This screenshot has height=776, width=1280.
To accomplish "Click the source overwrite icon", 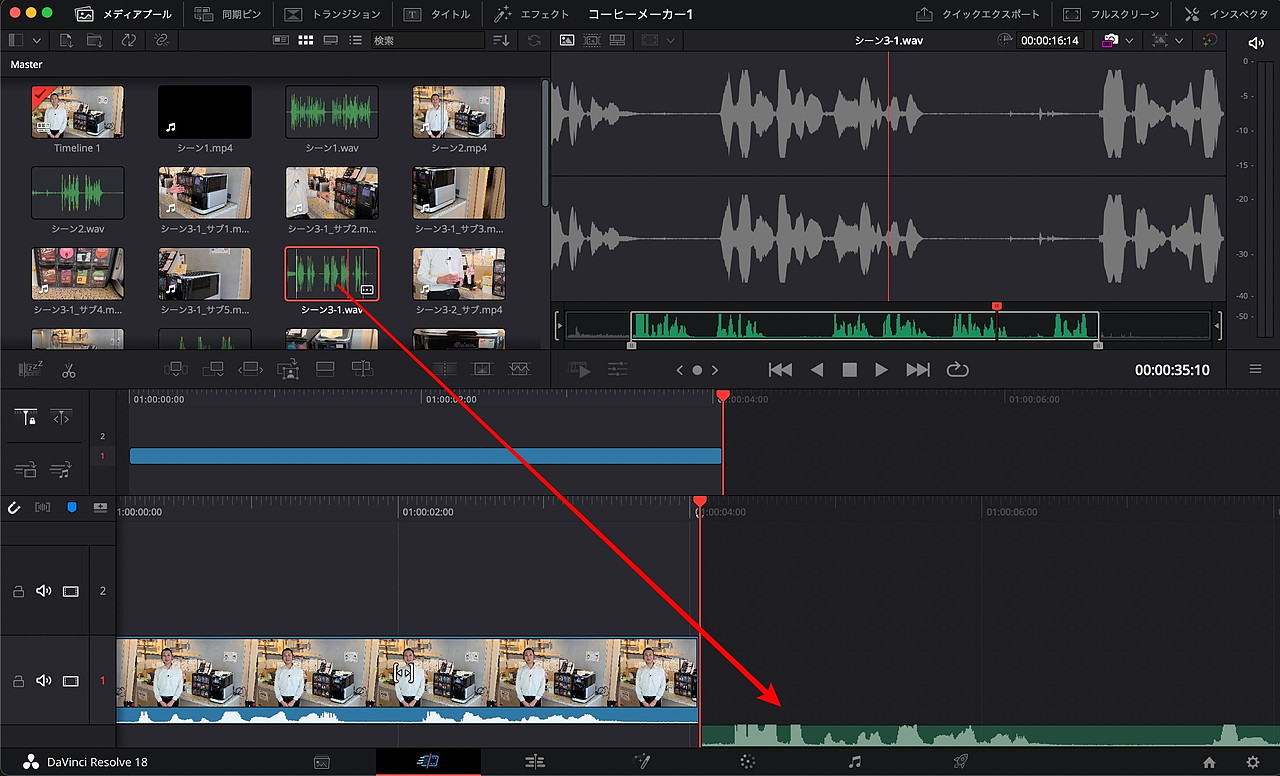I will click(x=362, y=369).
